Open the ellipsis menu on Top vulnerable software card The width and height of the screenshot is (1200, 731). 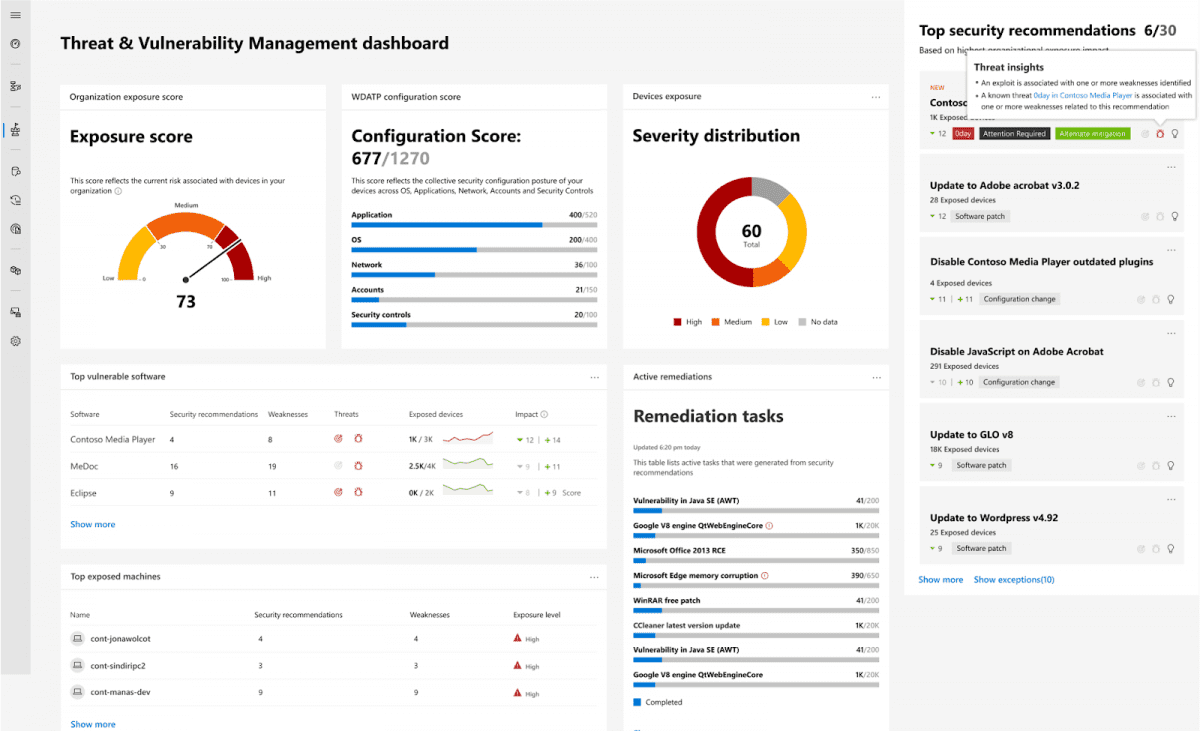pyautogui.click(x=594, y=377)
